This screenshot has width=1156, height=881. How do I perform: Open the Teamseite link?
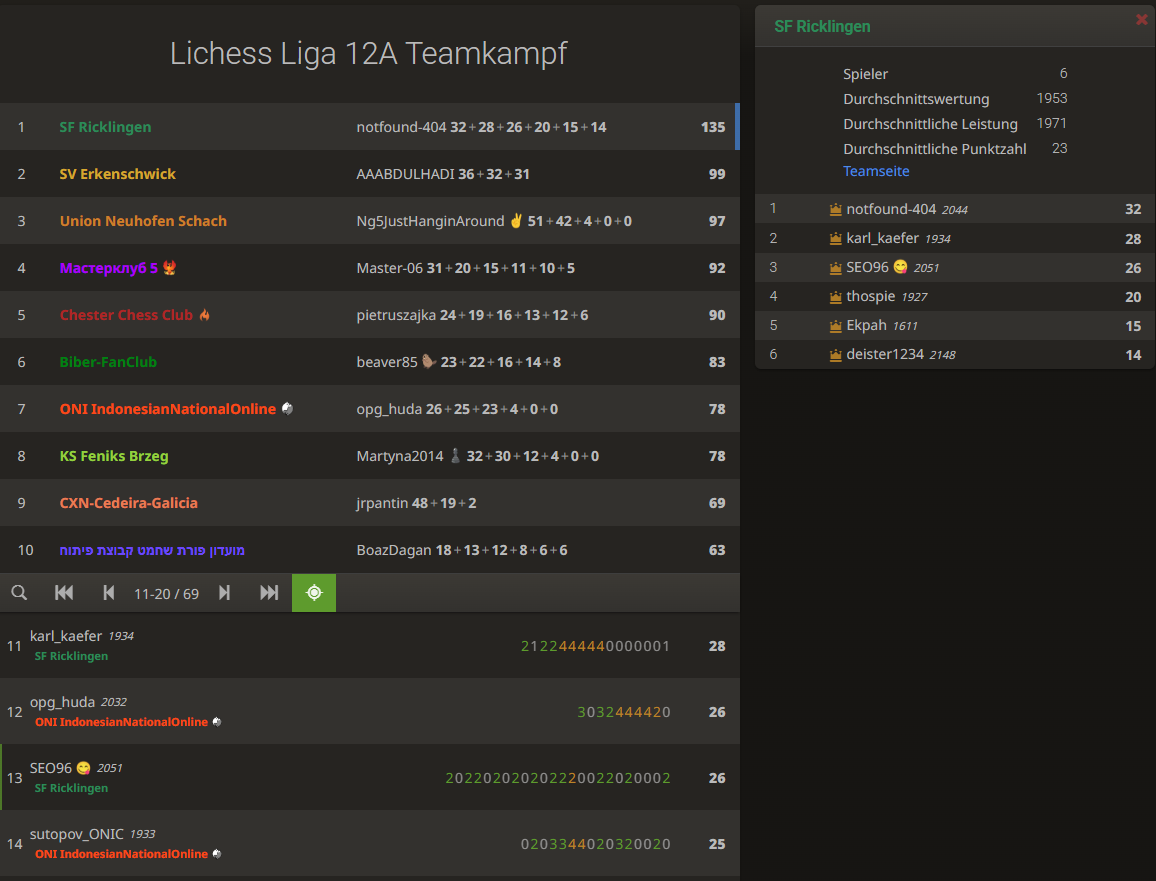[x=876, y=171]
